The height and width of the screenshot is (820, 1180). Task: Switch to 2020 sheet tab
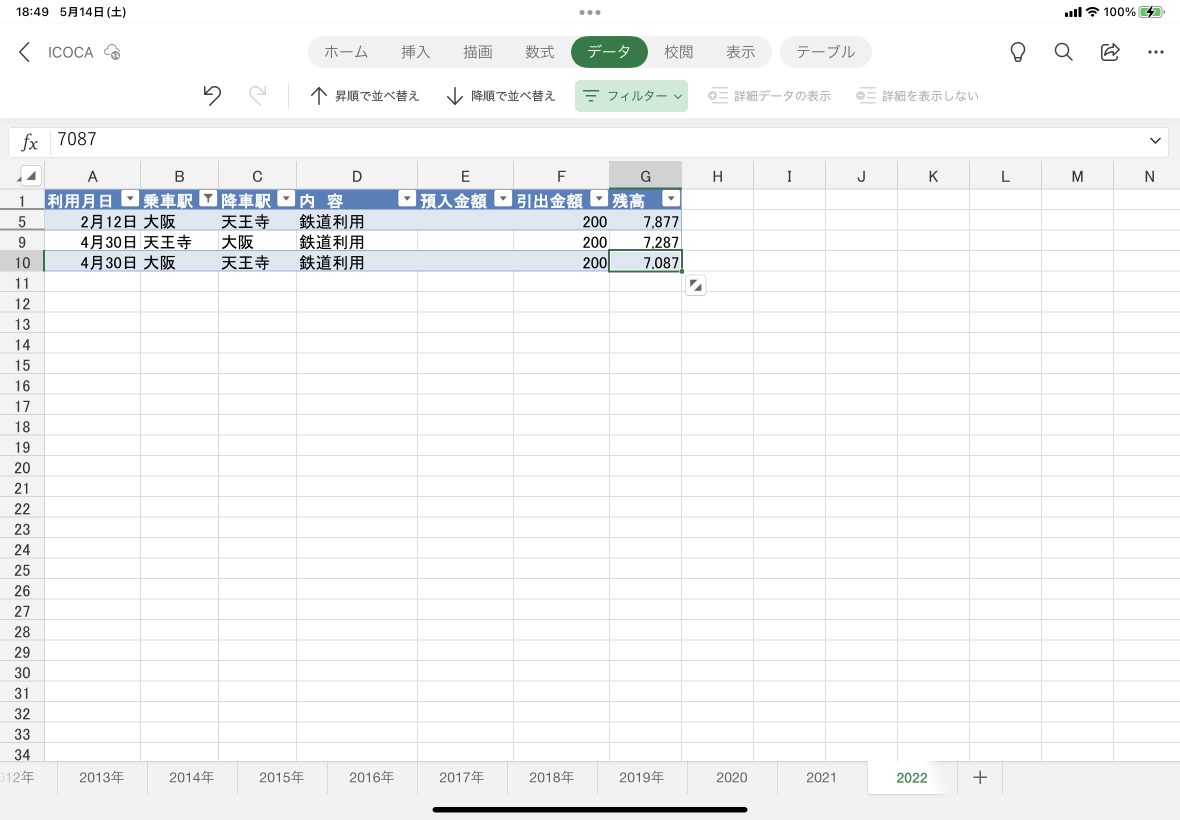[731, 777]
